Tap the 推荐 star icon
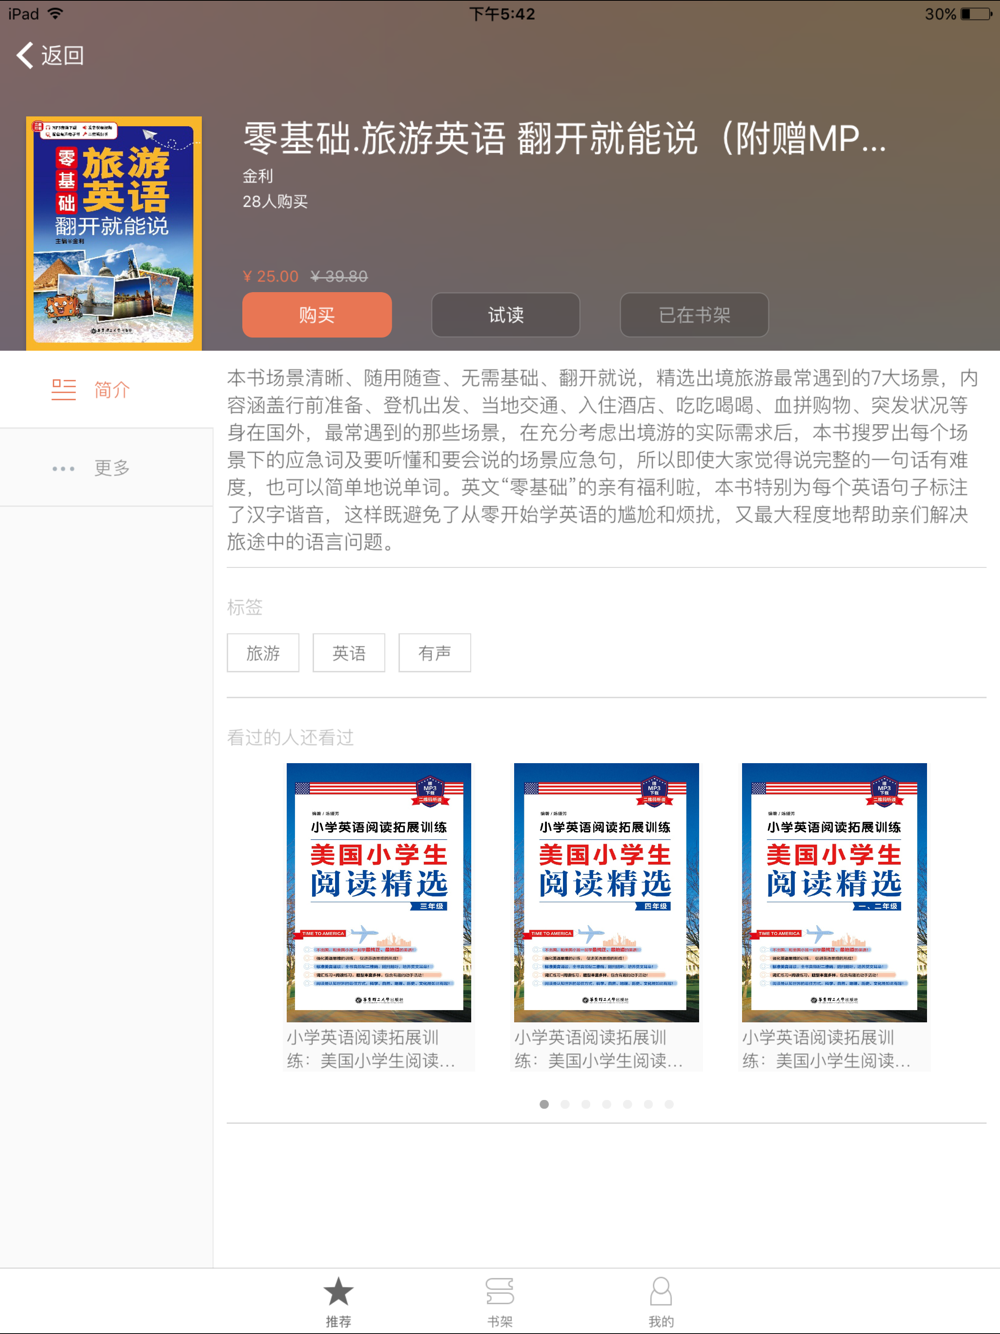 pos(338,1292)
